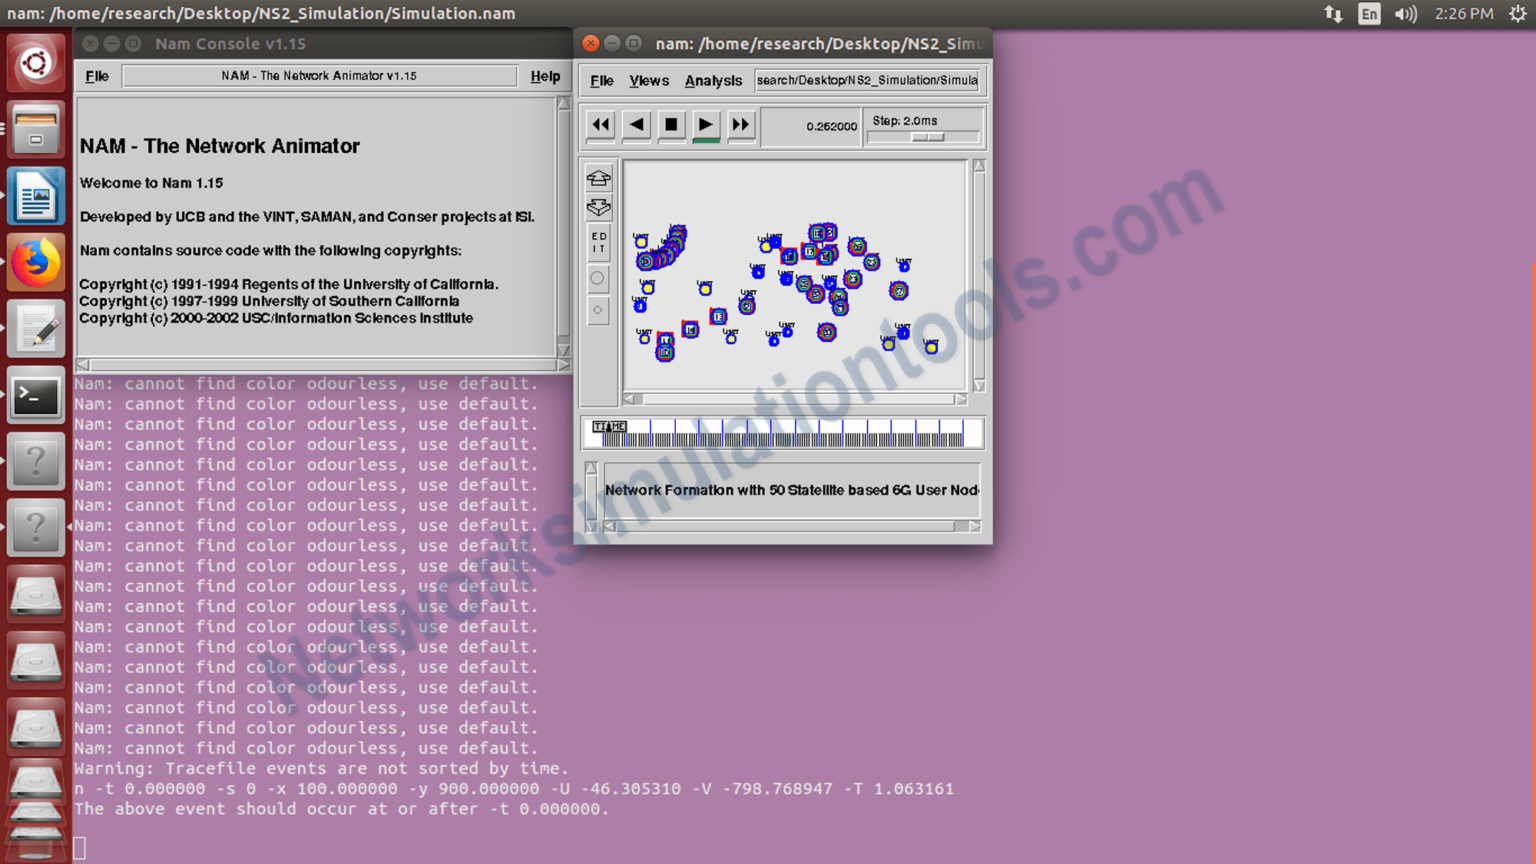Open the EDIT mode in nam

[x=598, y=240]
